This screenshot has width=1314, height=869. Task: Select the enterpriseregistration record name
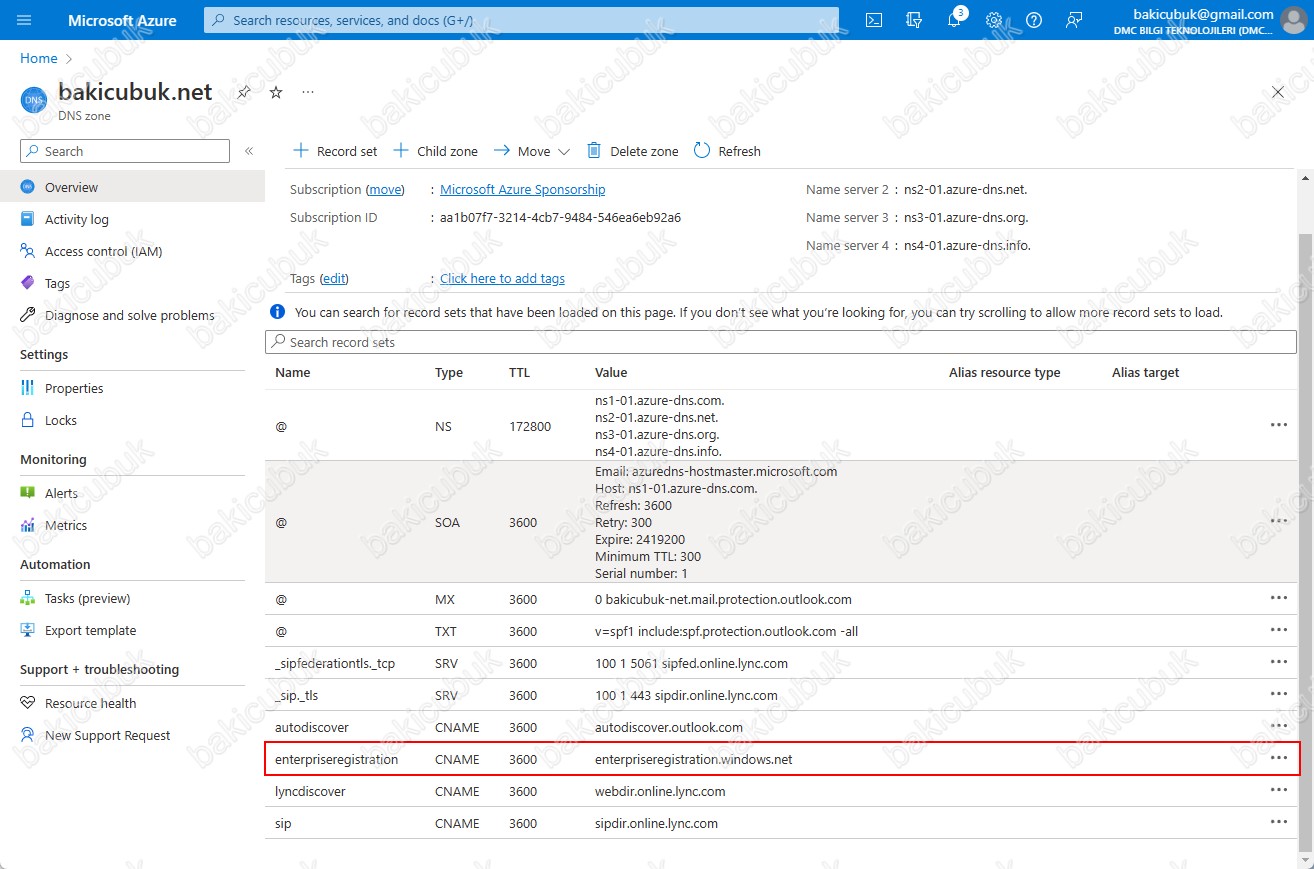click(337, 759)
